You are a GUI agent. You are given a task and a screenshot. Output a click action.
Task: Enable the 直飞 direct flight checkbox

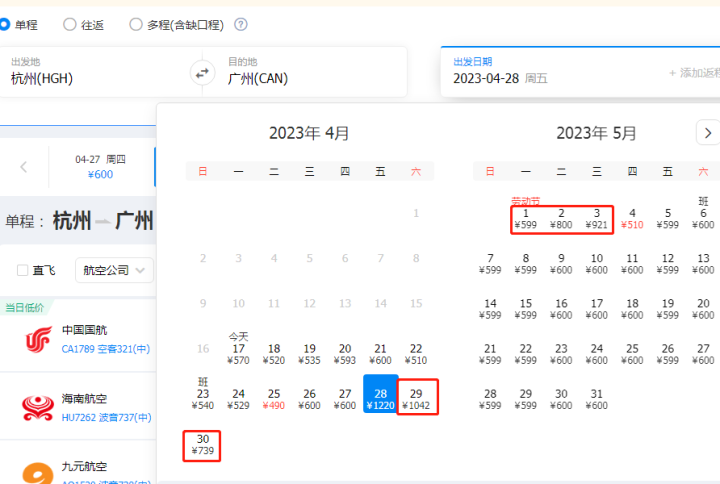pyautogui.click(x=23, y=270)
